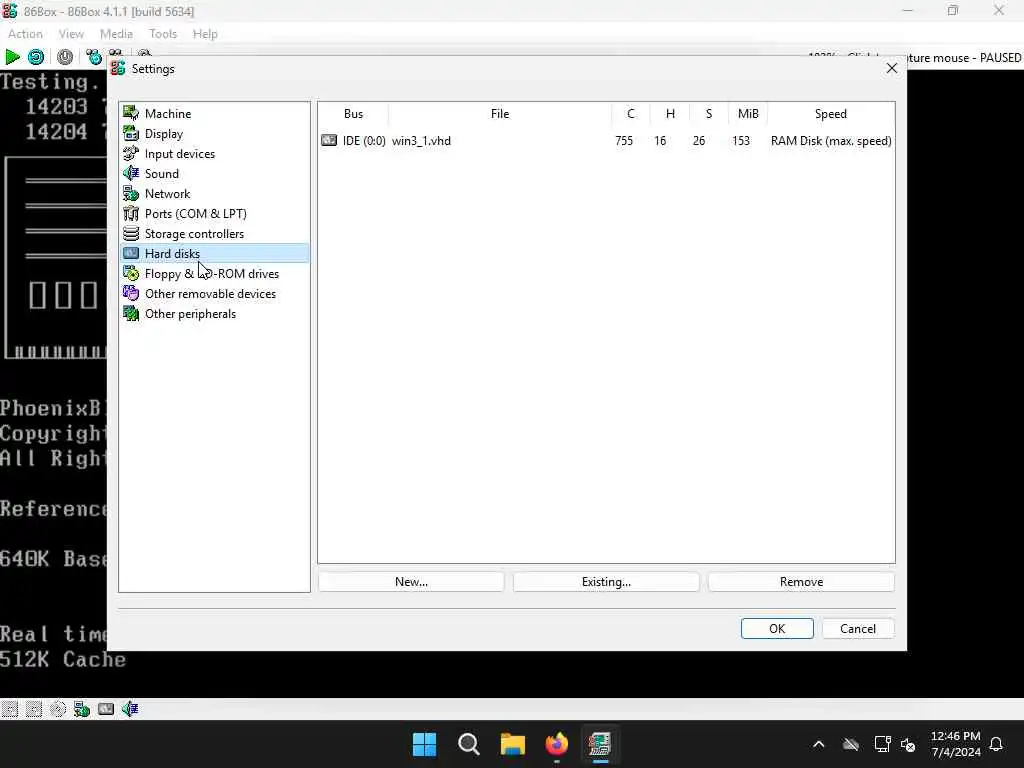Viewport: 1024px width, 768px height.
Task: Open the Tools menu
Action: (163, 34)
